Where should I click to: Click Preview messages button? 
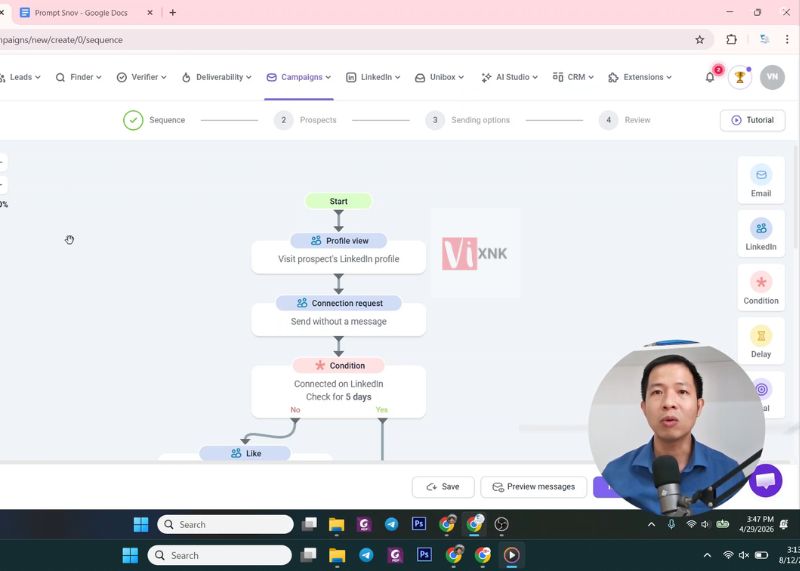(x=534, y=487)
